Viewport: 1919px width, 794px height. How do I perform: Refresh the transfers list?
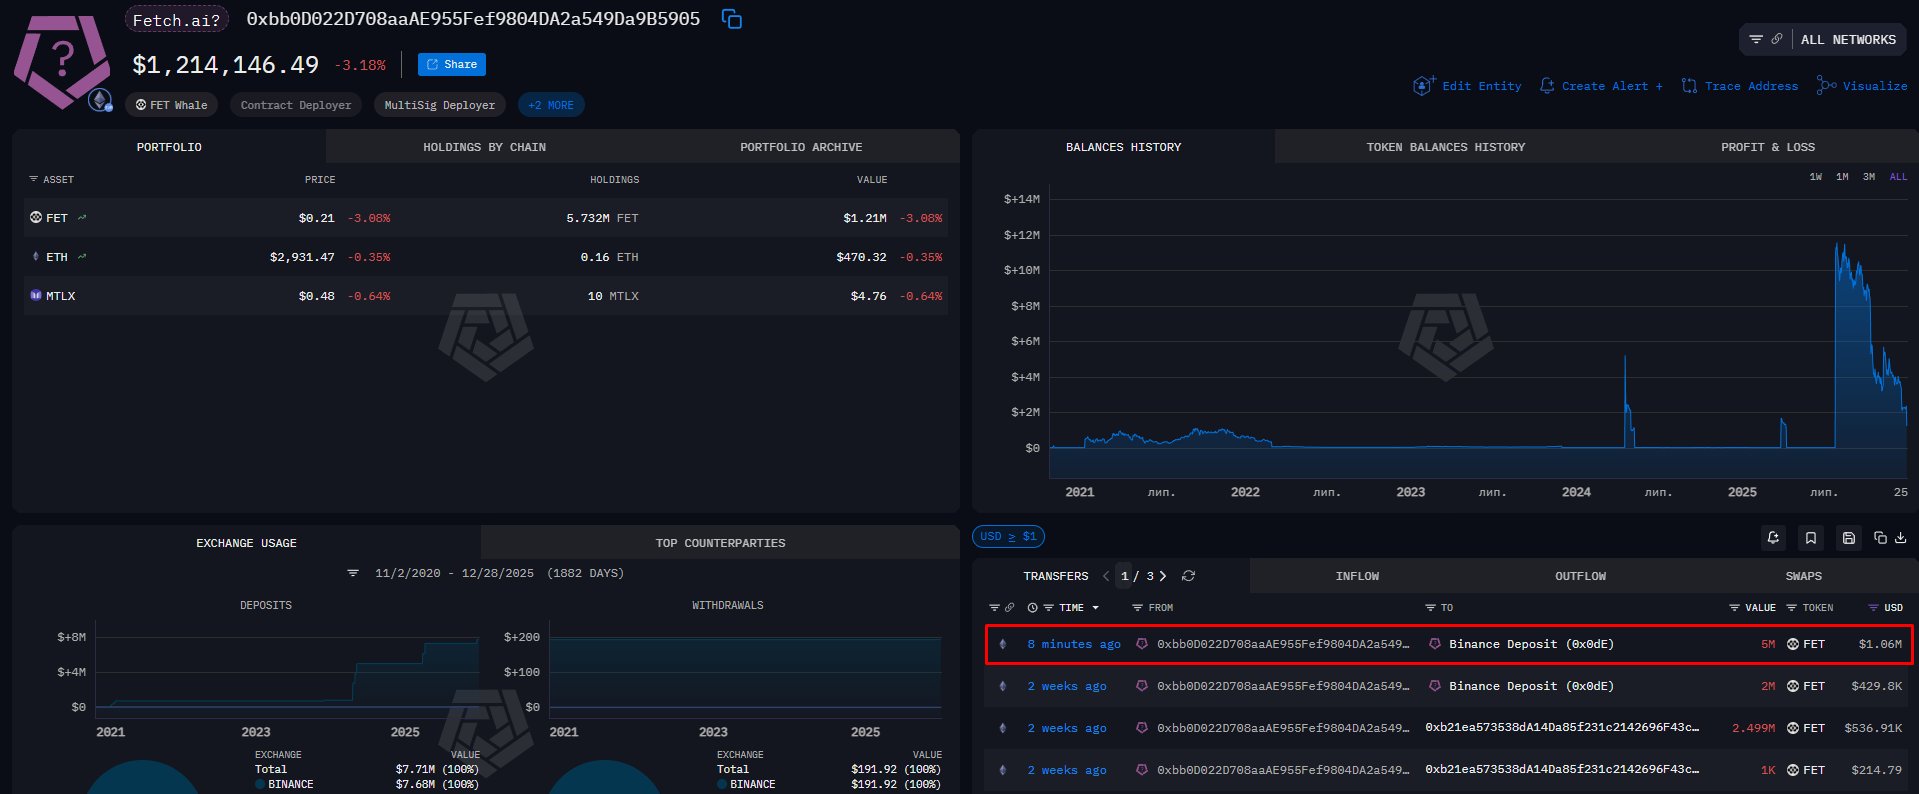[1188, 576]
